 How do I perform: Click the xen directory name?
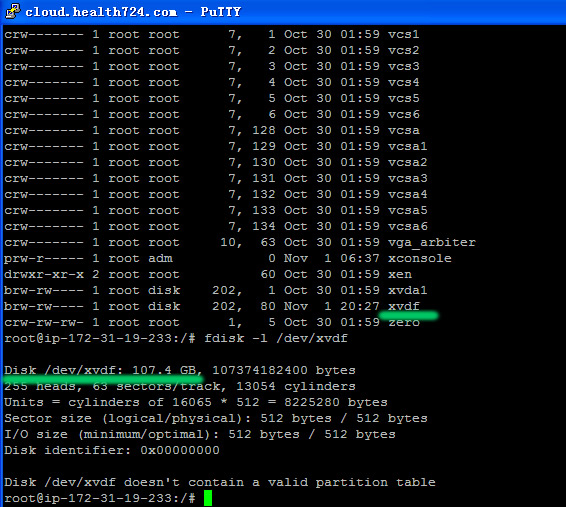click(x=400, y=275)
